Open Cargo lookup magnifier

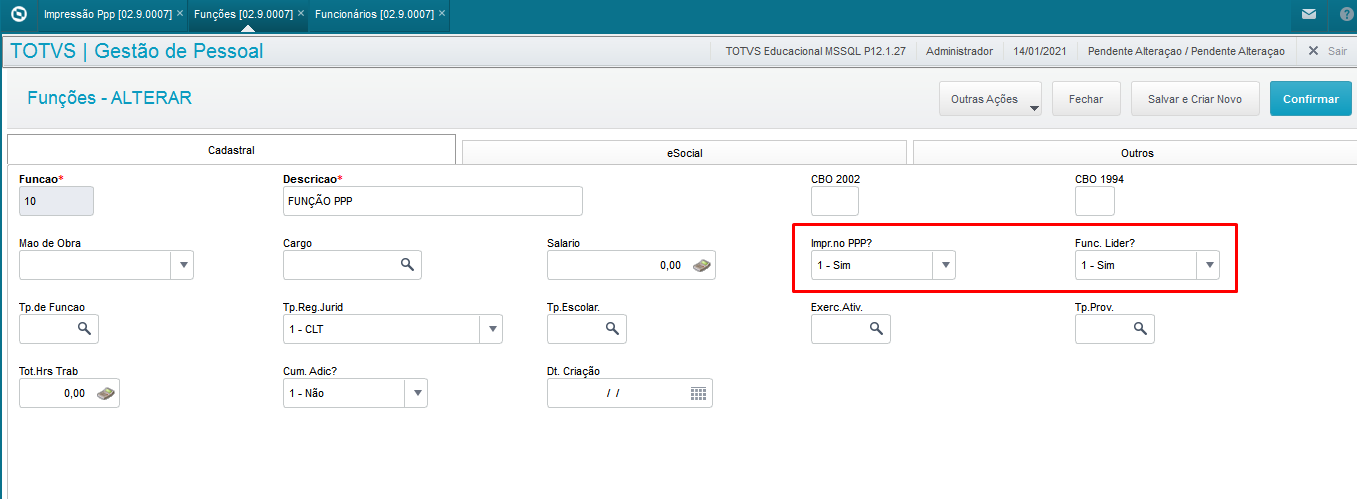[x=407, y=265]
